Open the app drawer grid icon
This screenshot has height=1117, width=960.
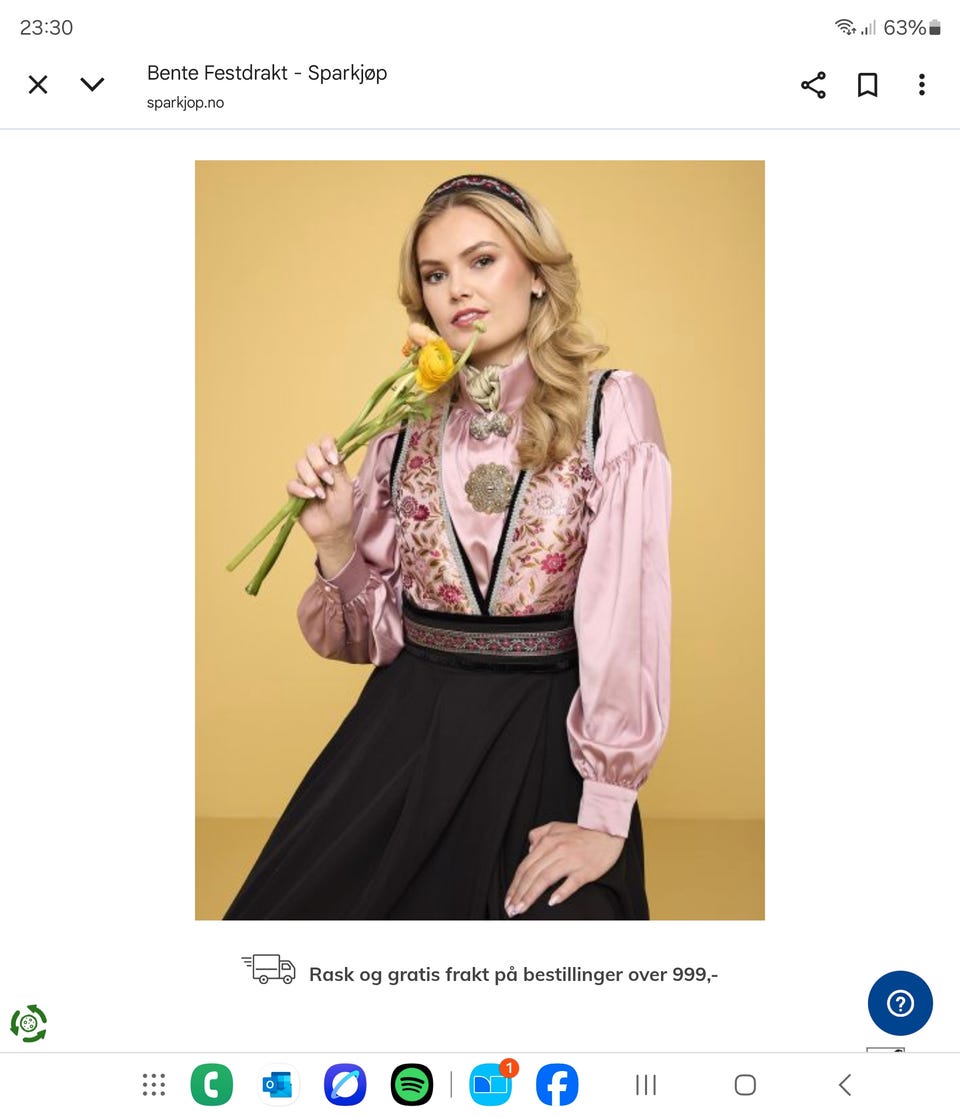tap(154, 1085)
